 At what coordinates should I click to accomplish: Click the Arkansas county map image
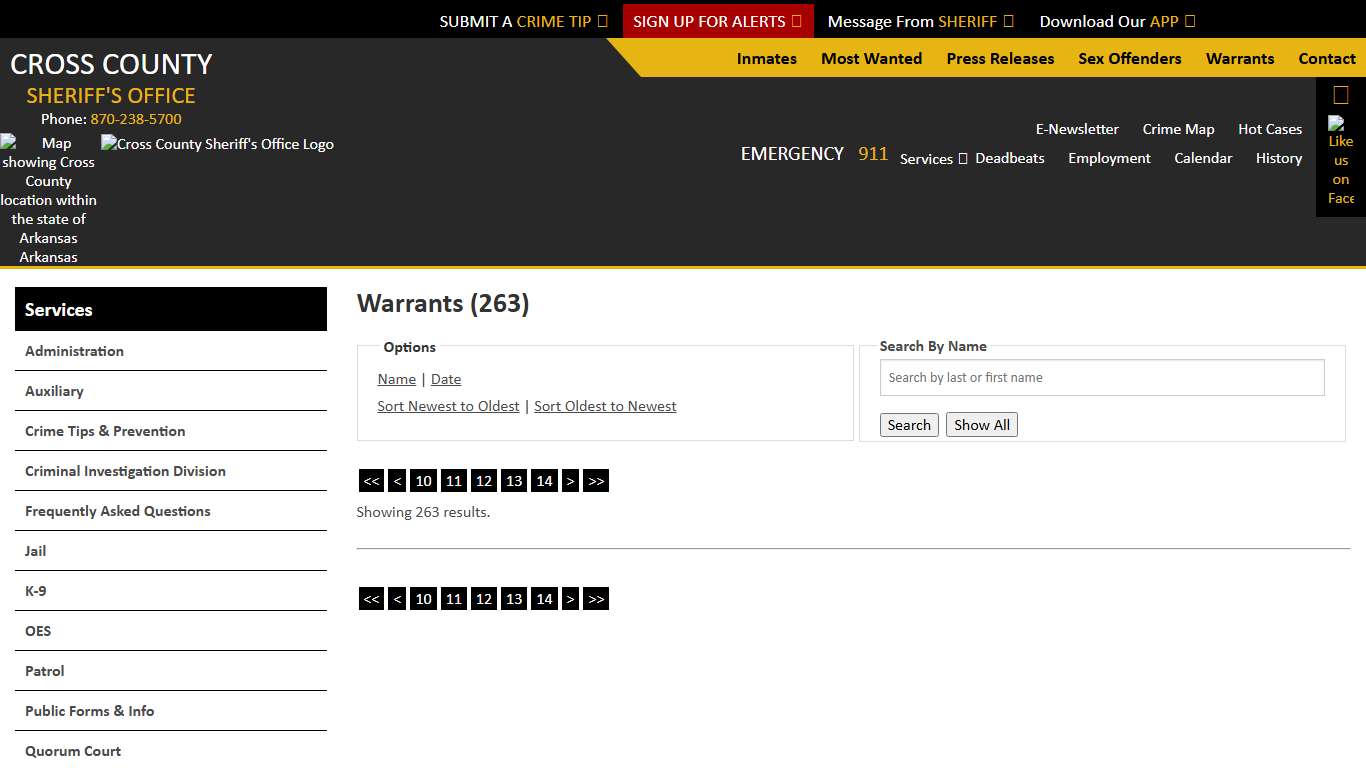click(x=48, y=199)
